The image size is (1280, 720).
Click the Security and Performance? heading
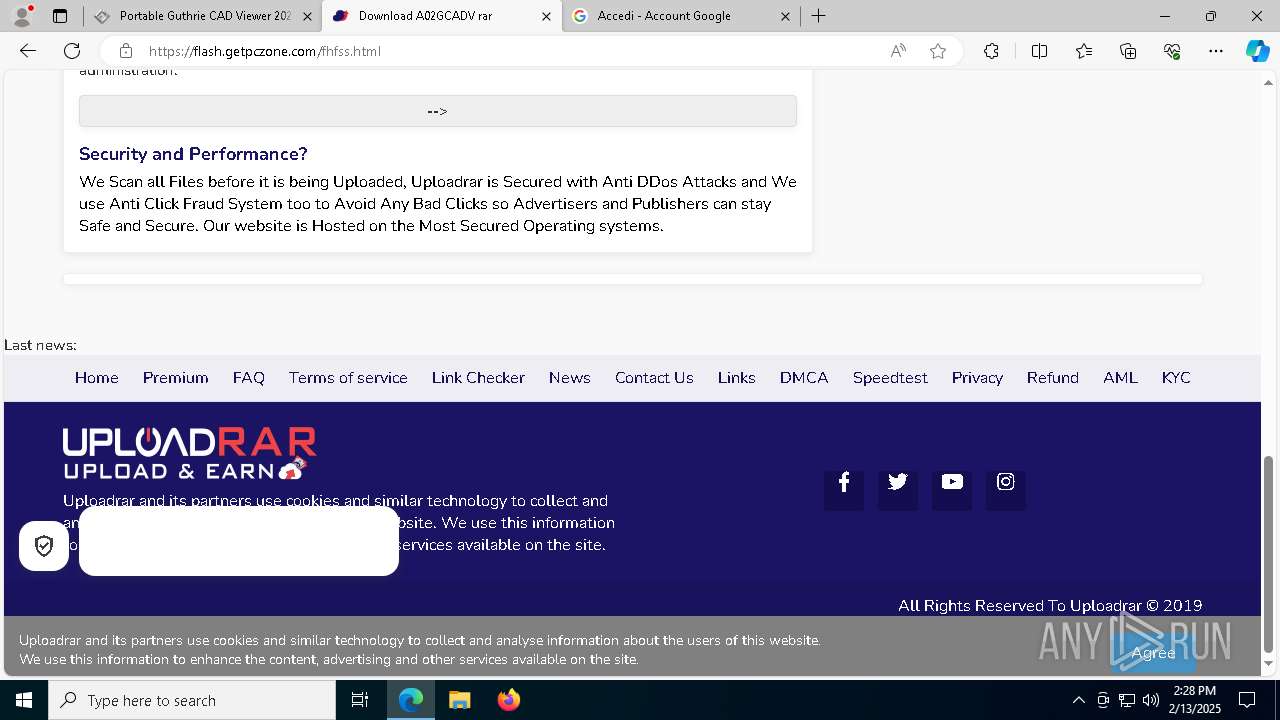193,154
